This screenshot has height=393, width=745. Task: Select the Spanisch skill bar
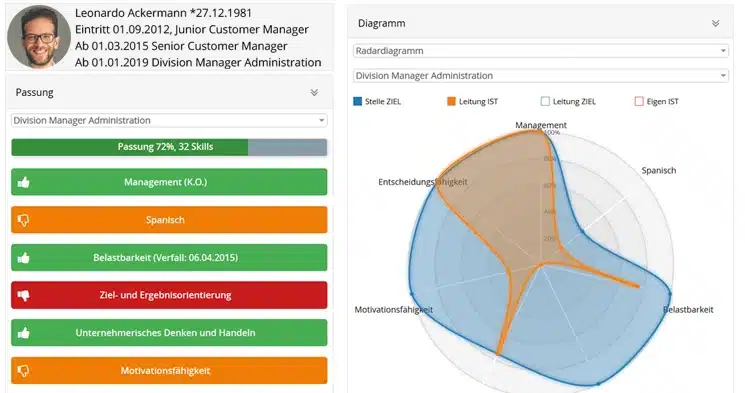point(169,220)
